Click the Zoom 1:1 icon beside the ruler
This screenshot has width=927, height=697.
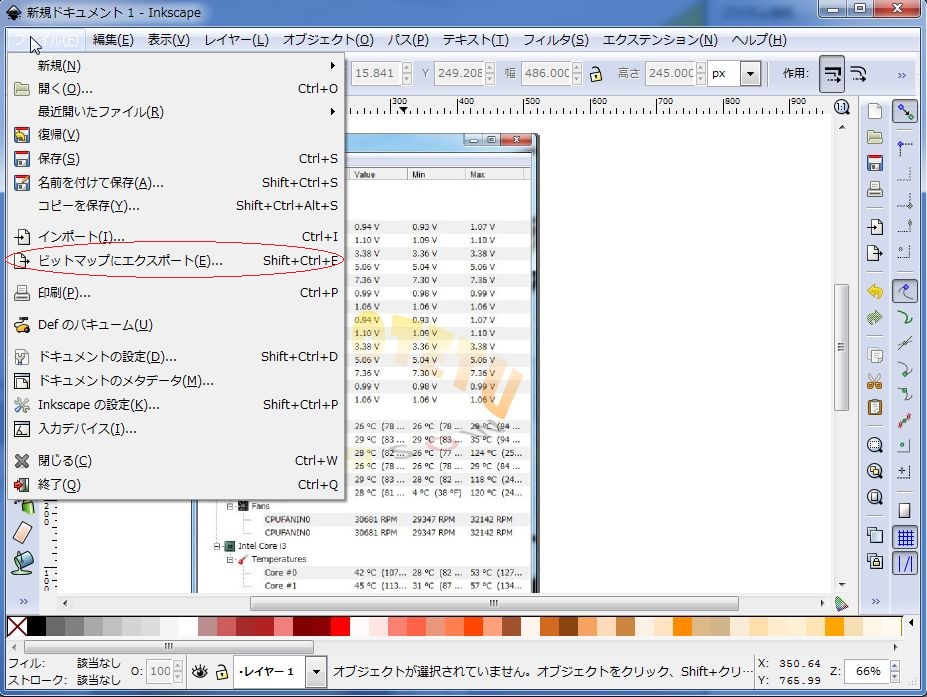(841, 107)
